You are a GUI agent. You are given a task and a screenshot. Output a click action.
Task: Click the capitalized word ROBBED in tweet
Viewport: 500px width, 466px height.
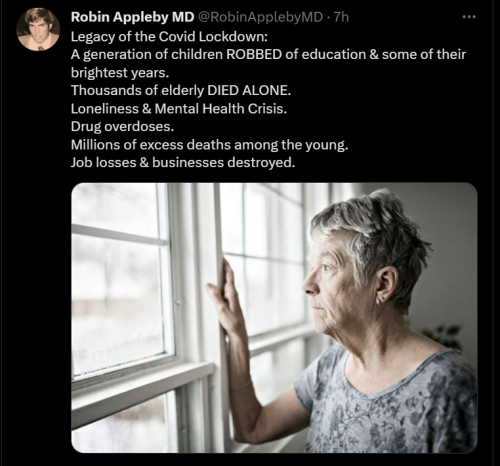point(254,55)
